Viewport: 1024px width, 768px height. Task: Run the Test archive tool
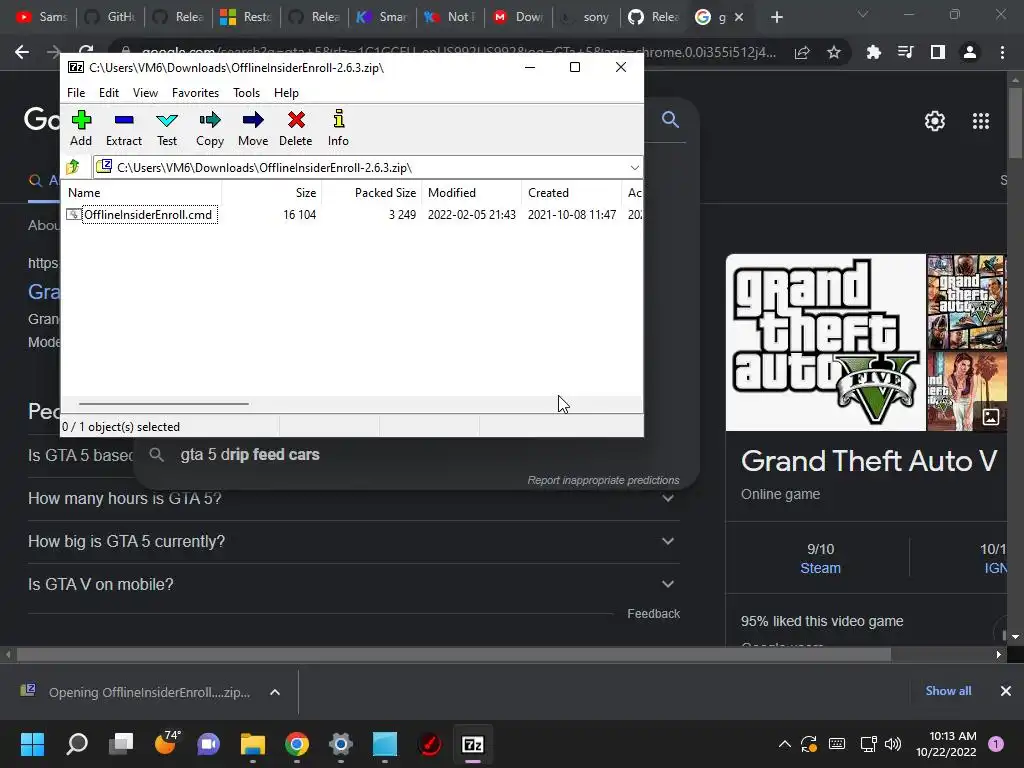pos(167,129)
